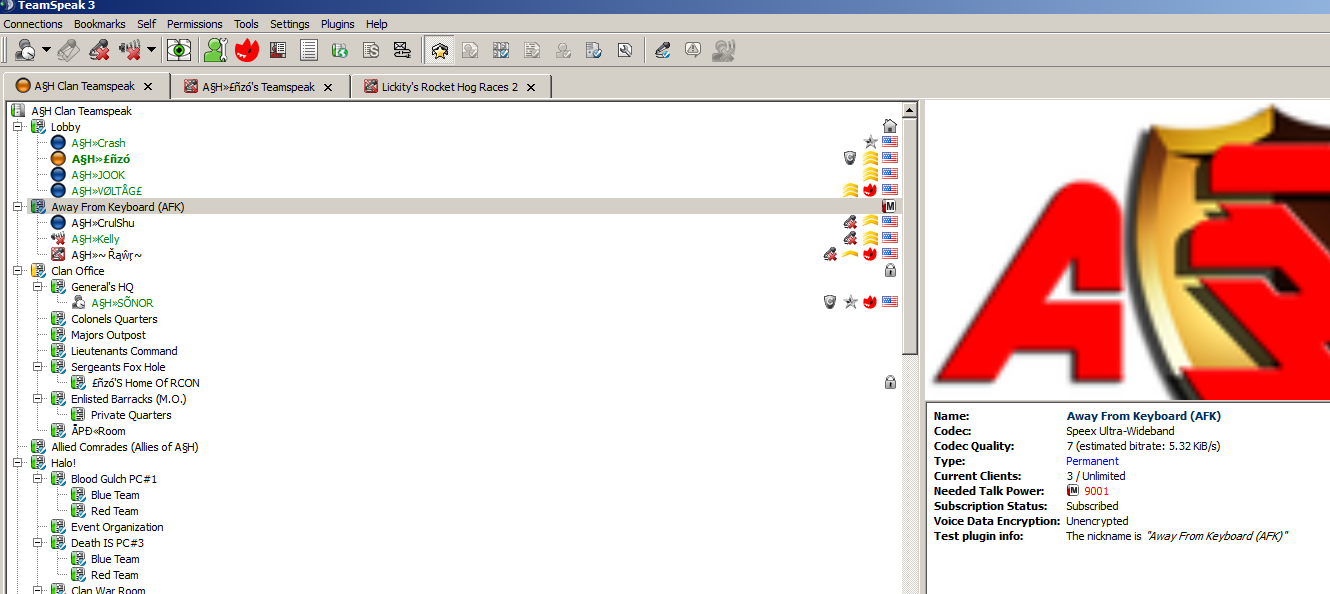Viewport: 1330px width, 594px height.
Task: Open the green contacts figure with wrench icon
Action: [x=215, y=49]
